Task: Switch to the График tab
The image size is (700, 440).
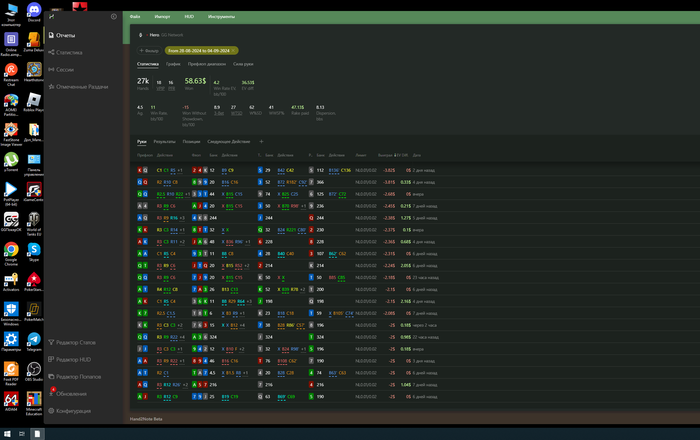Action: [173, 63]
